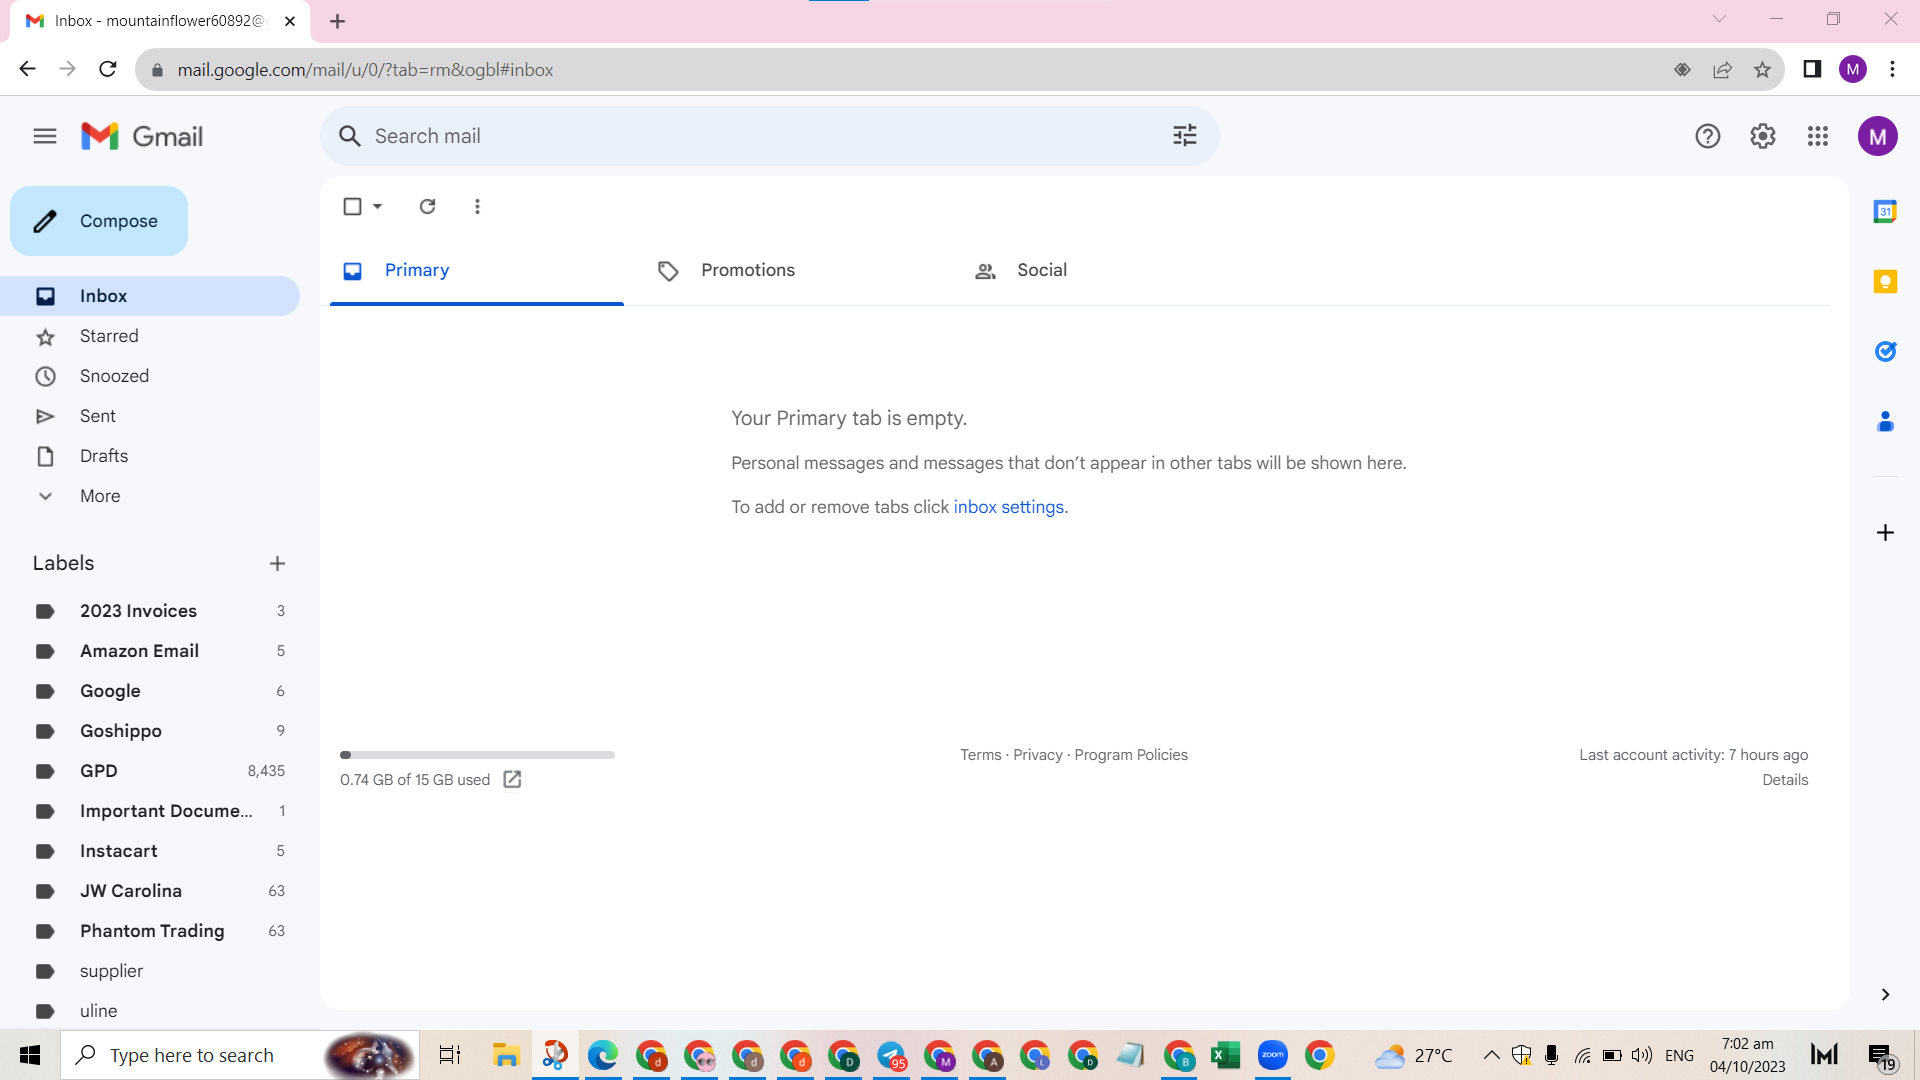Open Google apps grid
Image resolution: width=1920 pixels, height=1080 pixels.
[x=1818, y=136]
